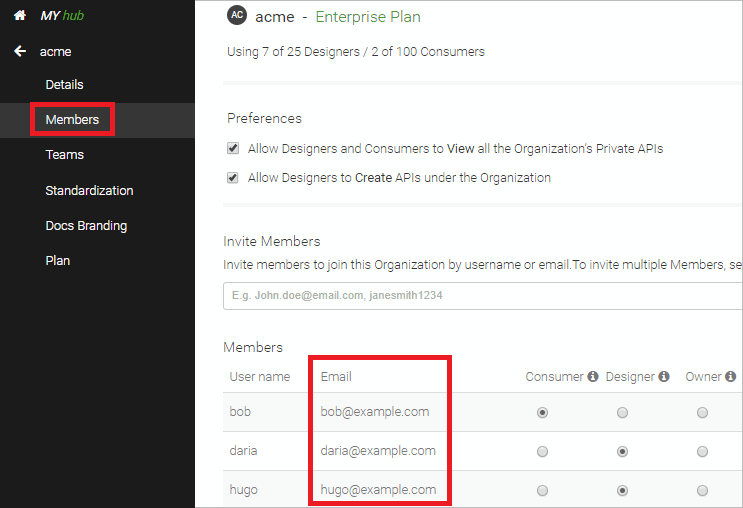743x508 pixels.
Task: Uncheck Allow Designers to Create APIs
Action: coord(233,178)
